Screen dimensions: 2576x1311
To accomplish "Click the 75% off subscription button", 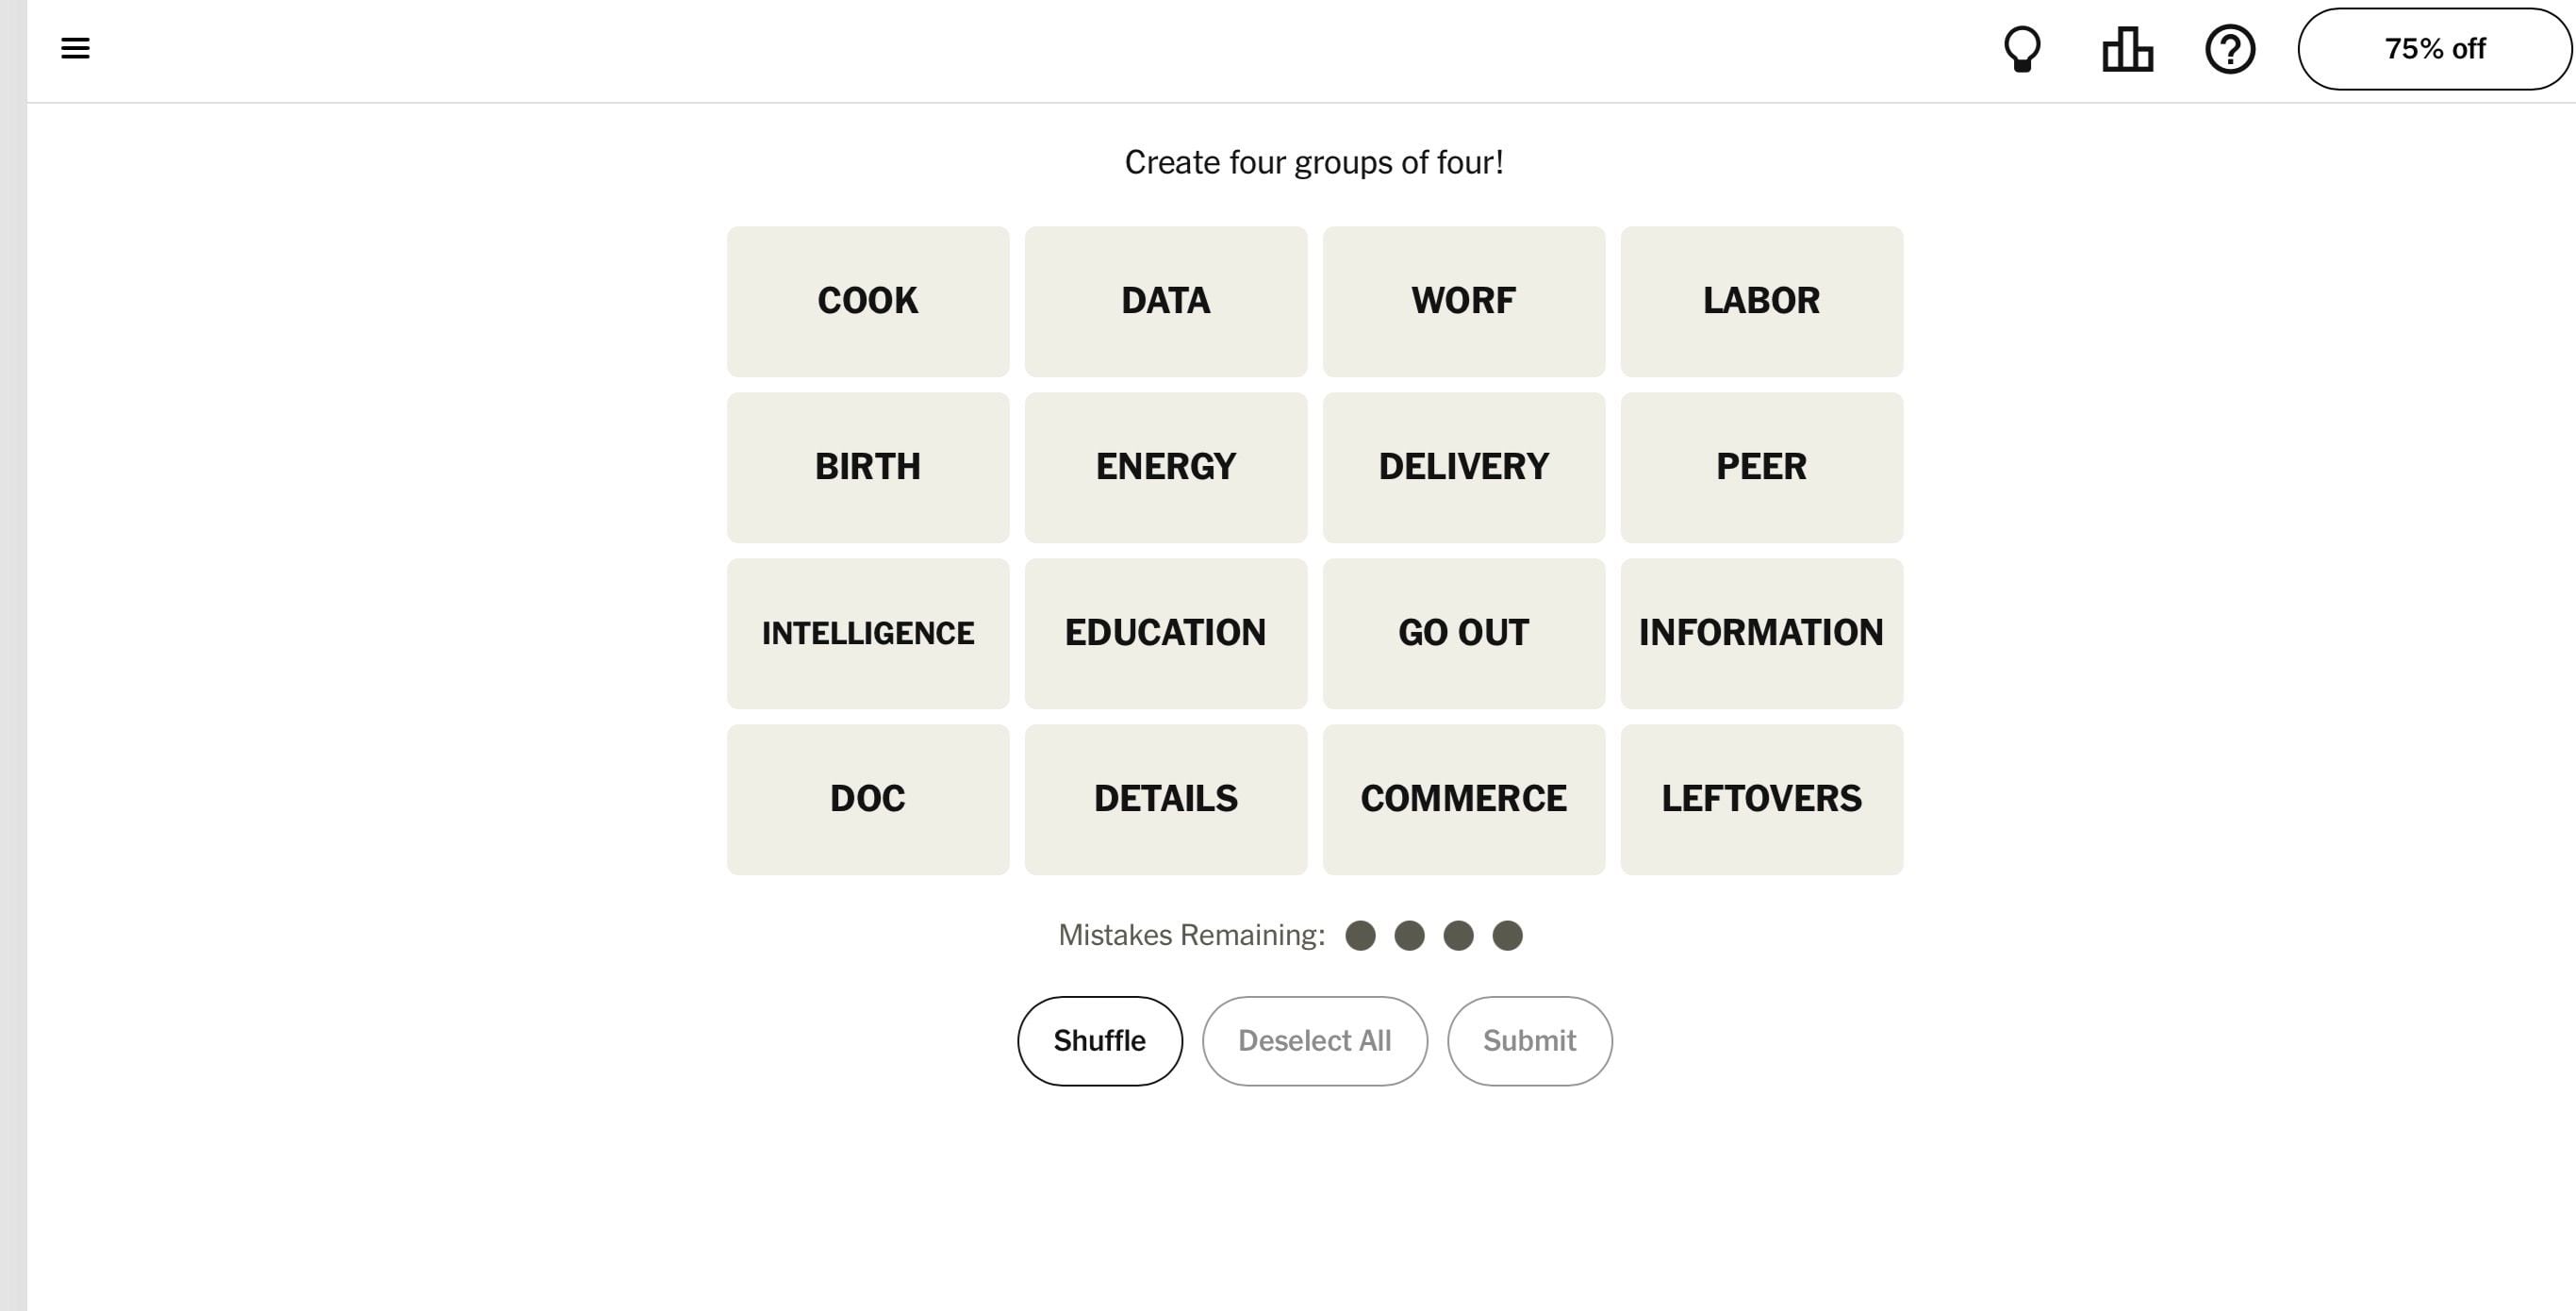I will point(2434,49).
